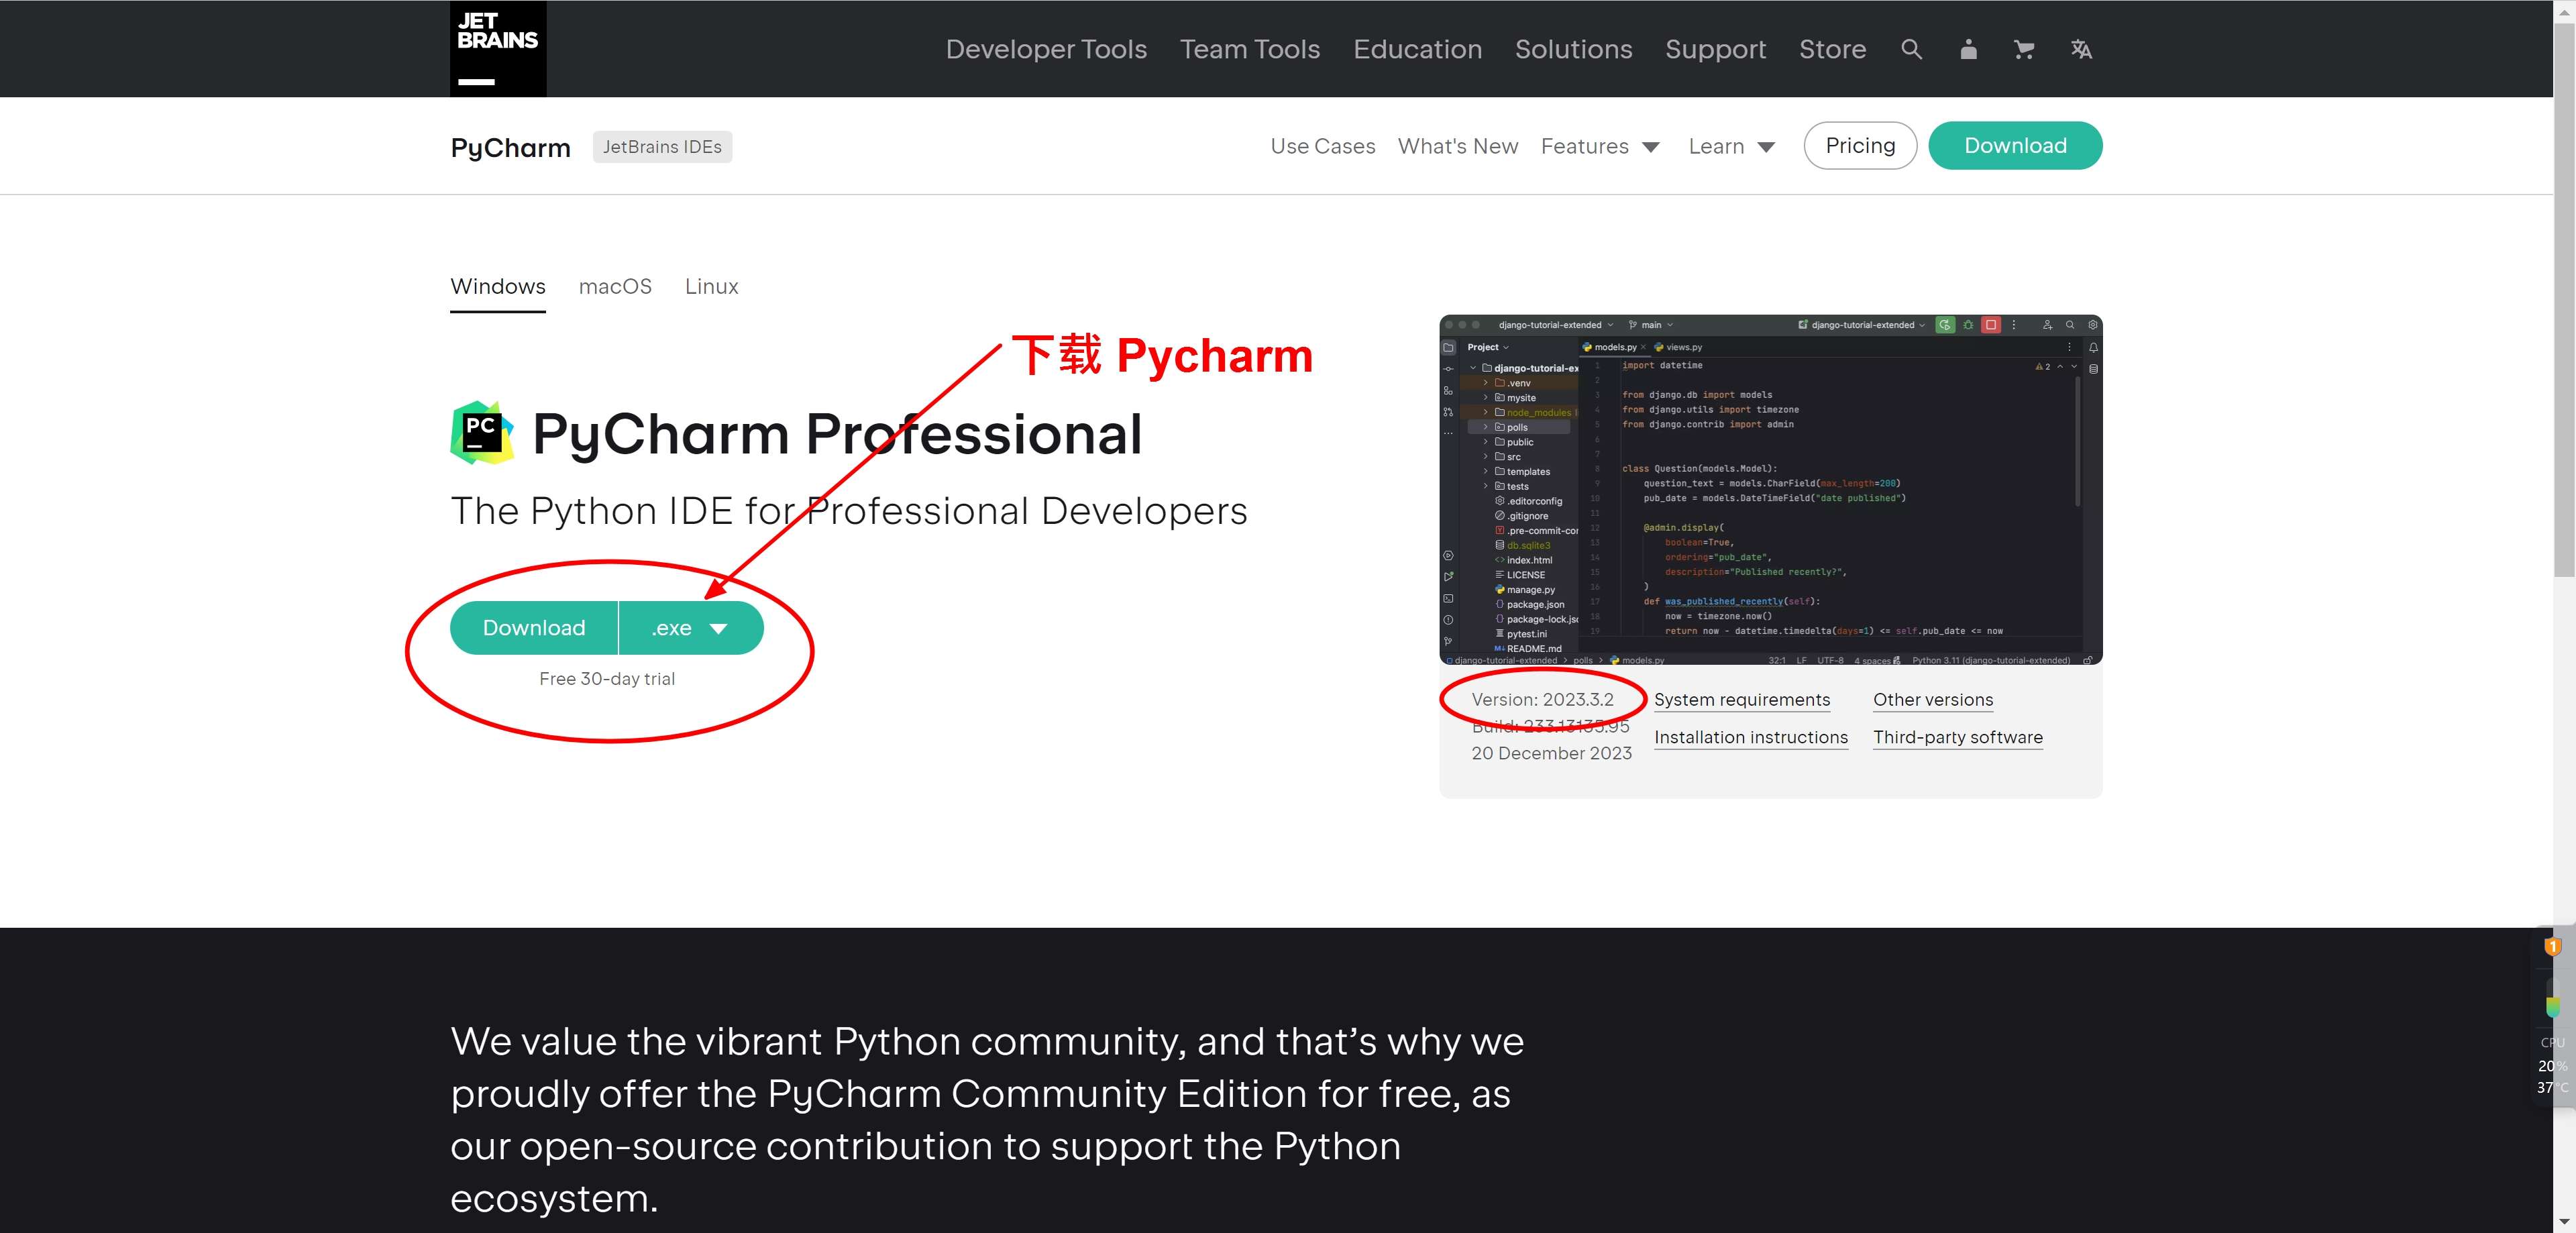
Task: Click the PyCharm PC logo icon
Action: coord(482,433)
